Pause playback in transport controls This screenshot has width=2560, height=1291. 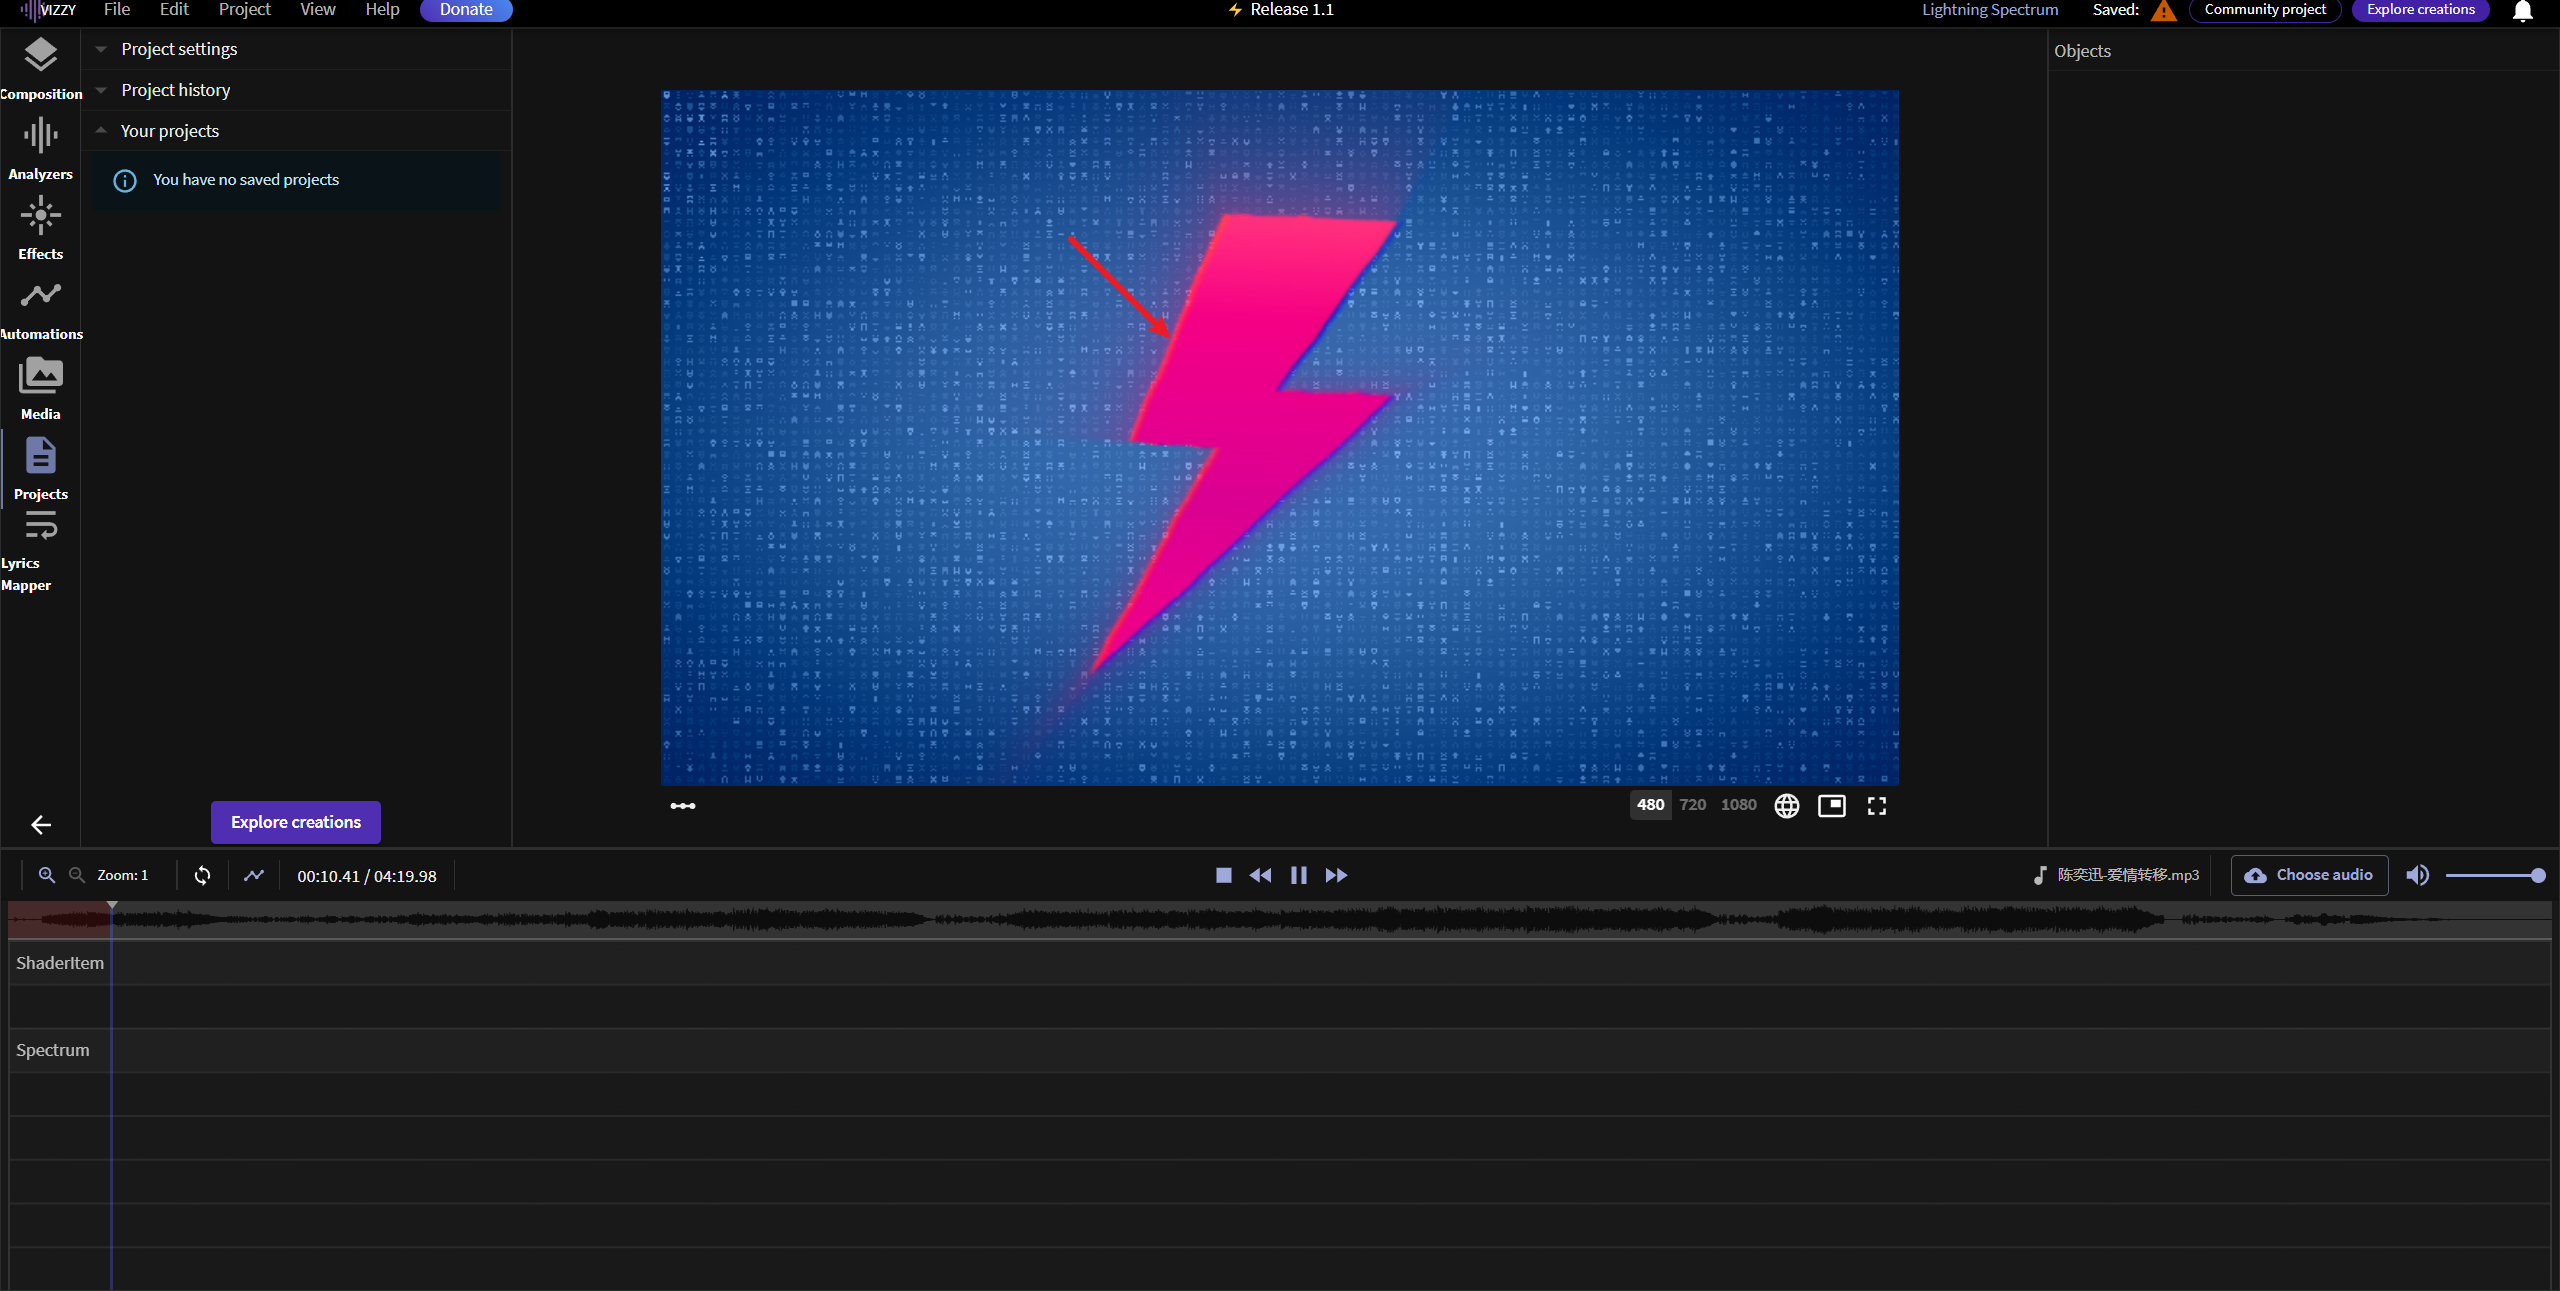pos(1298,875)
